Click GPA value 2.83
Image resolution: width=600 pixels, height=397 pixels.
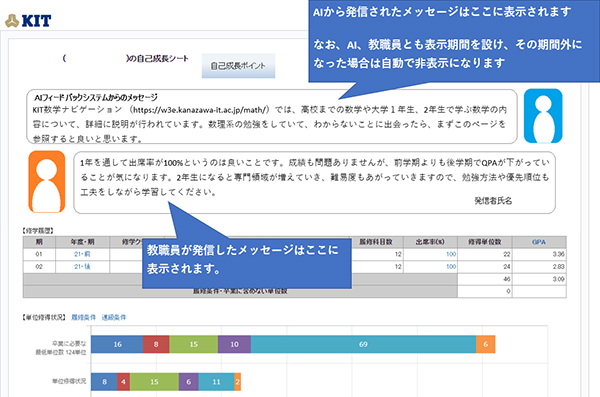558,266
